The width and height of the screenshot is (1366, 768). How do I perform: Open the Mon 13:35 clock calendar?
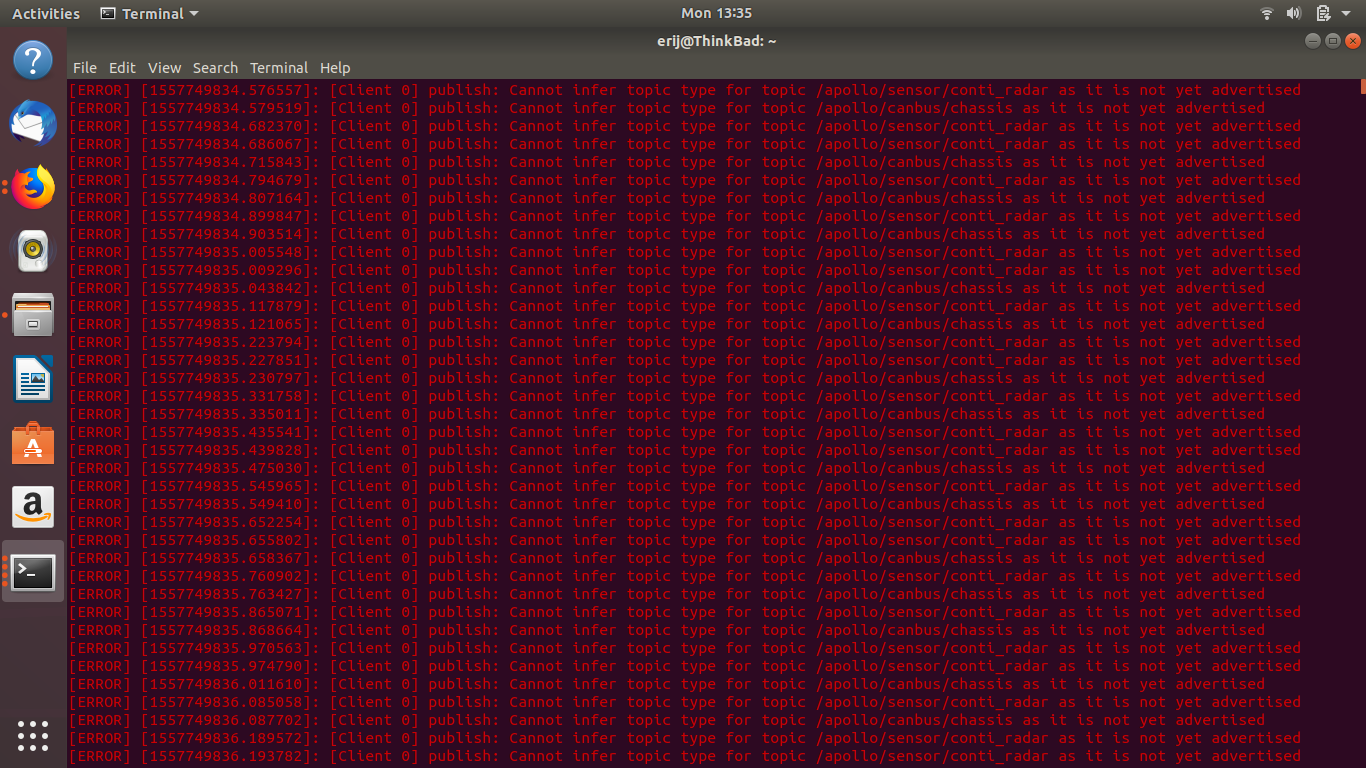(x=716, y=13)
